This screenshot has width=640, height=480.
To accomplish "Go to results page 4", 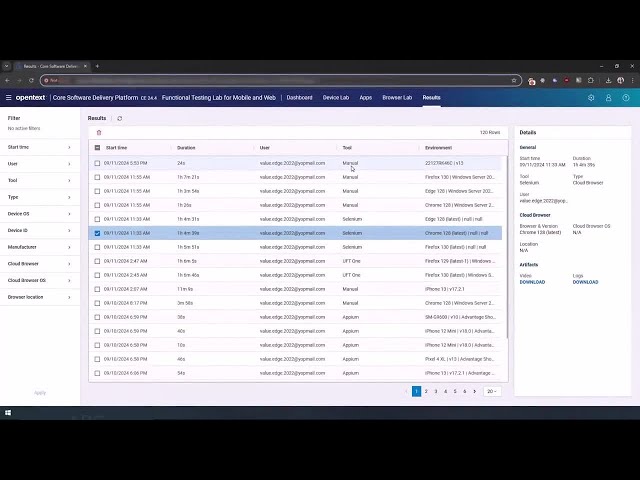I will 445,391.
